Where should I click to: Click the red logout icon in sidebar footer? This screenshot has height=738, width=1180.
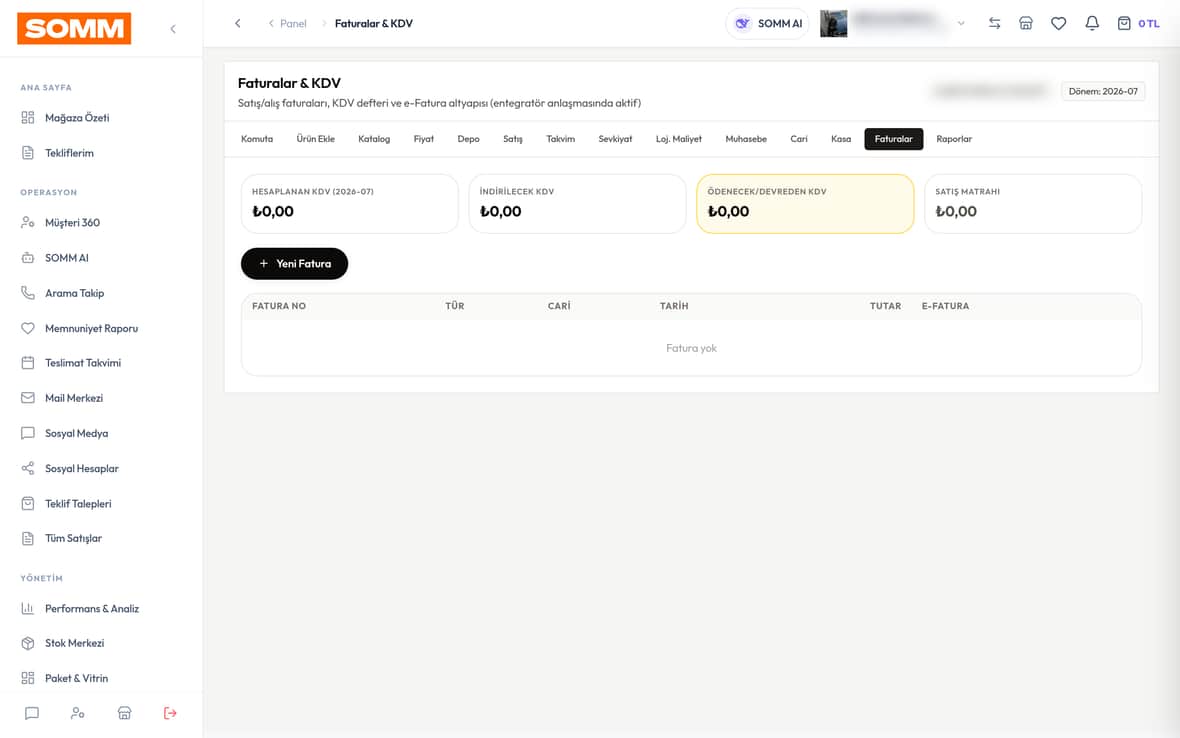click(170, 713)
